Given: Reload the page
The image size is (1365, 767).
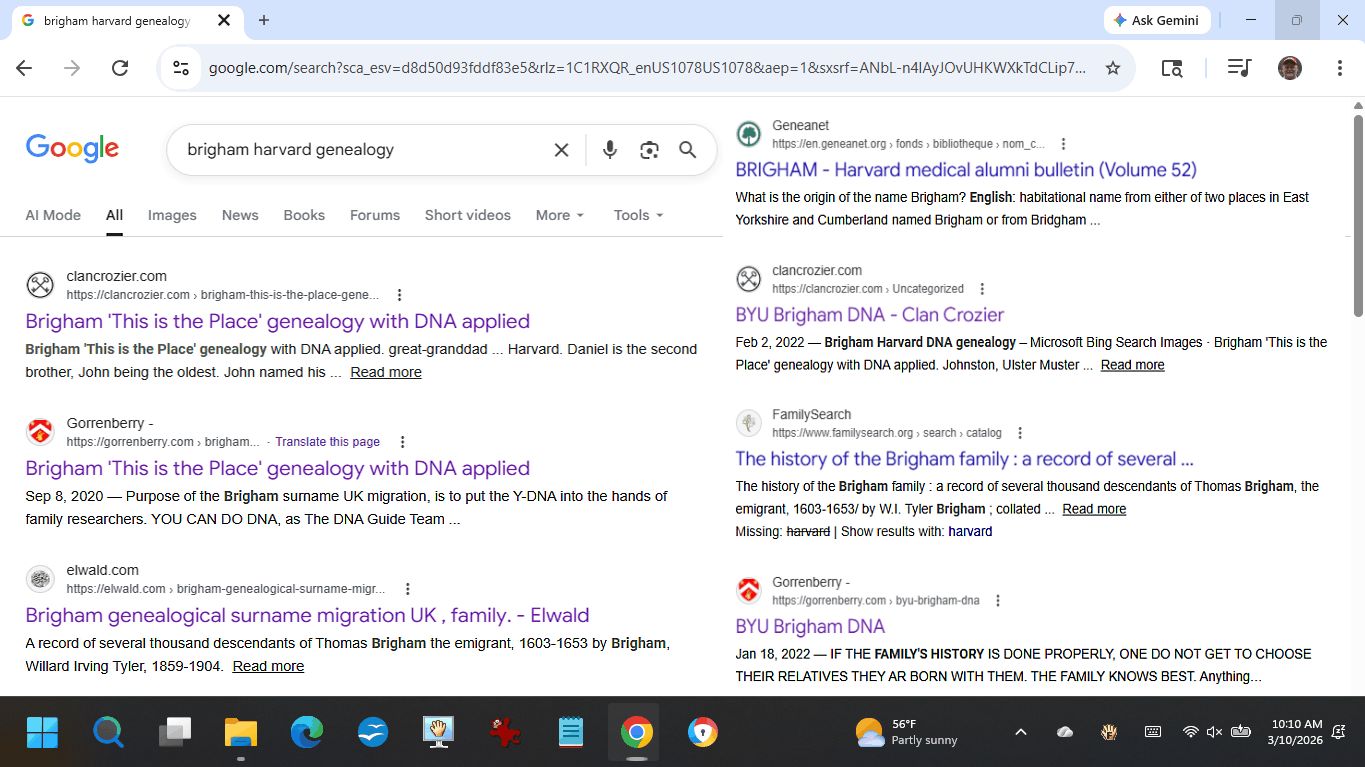Looking at the screenshot, I should click(x=120, y=68).
